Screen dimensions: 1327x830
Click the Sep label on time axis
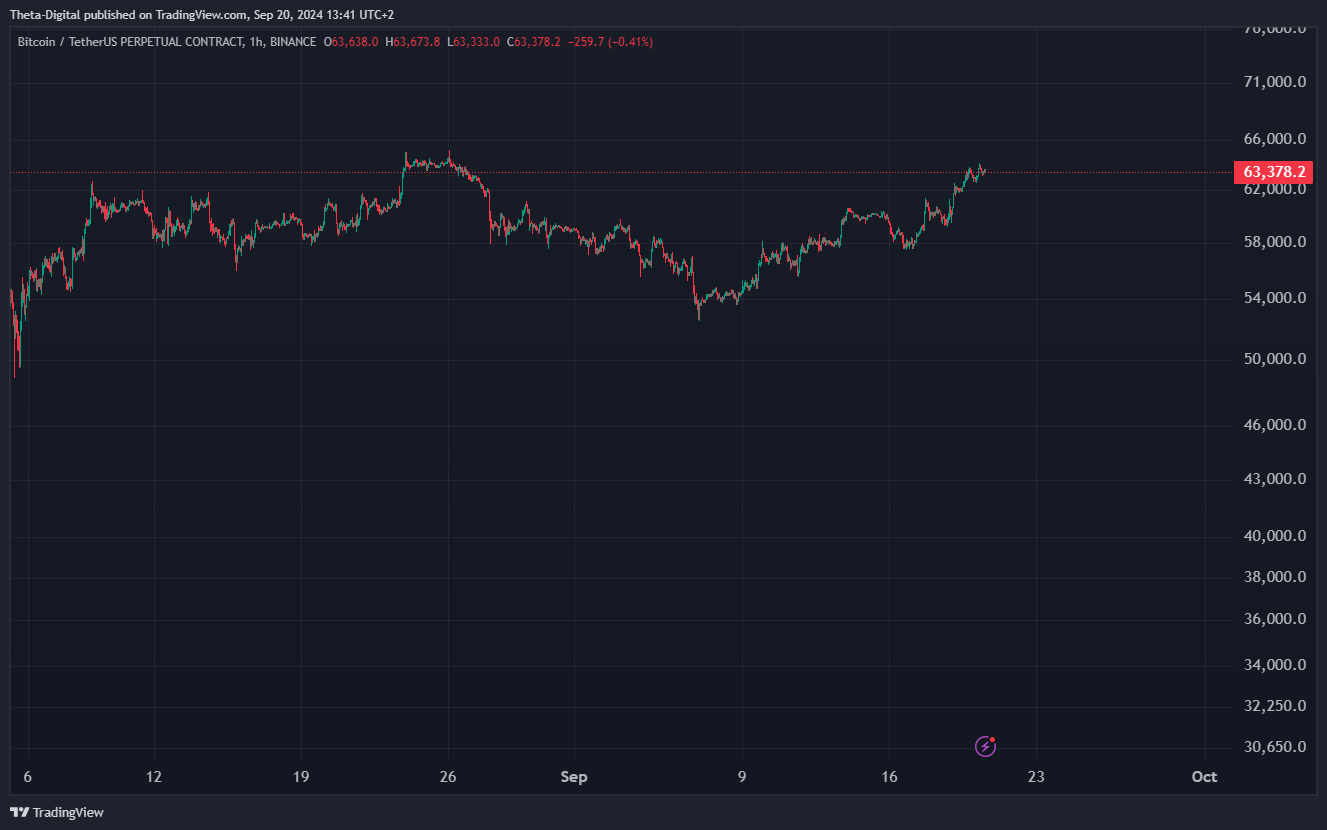pyautogui.click(x=574, y=777)
